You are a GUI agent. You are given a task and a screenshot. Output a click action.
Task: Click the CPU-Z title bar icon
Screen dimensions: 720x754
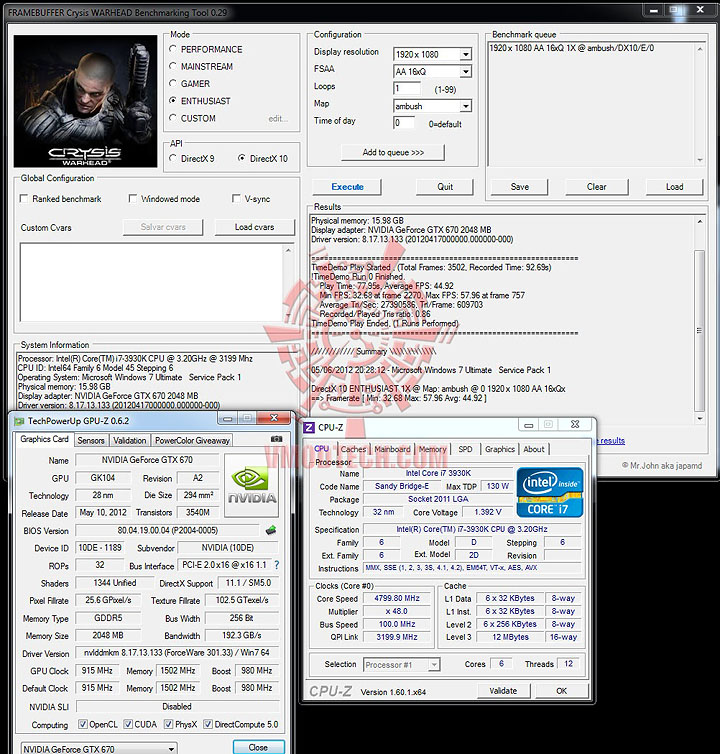pos(309,427)
